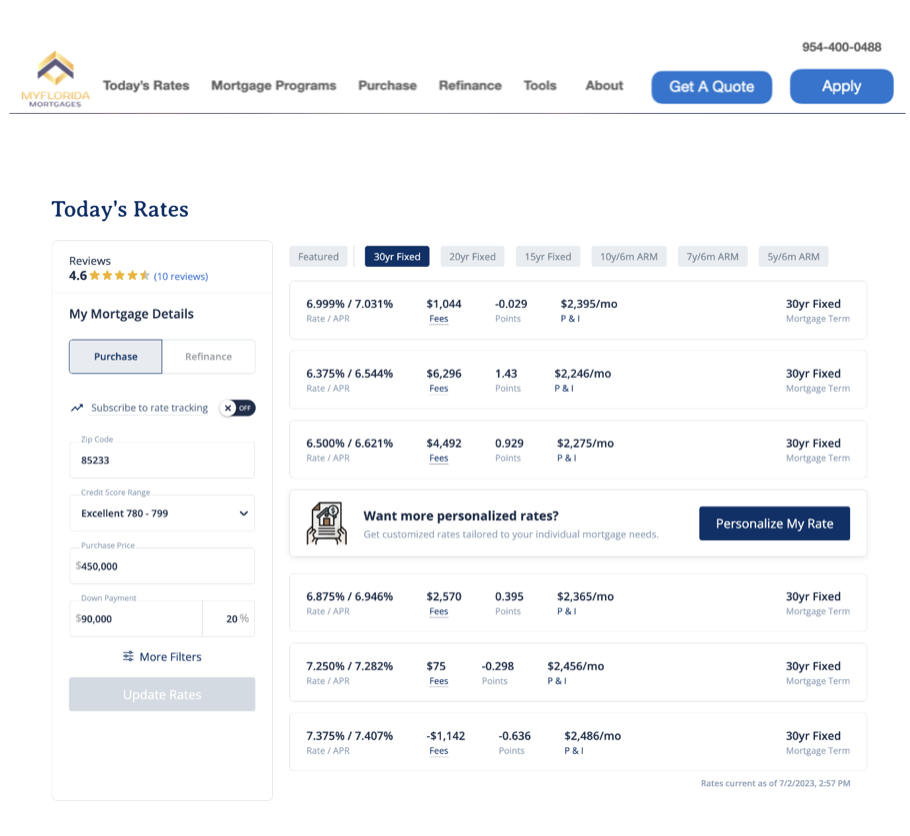Click Subscribe to rate tracking link
The height and width of the screenshot is (836, 910).
[149, 408]
